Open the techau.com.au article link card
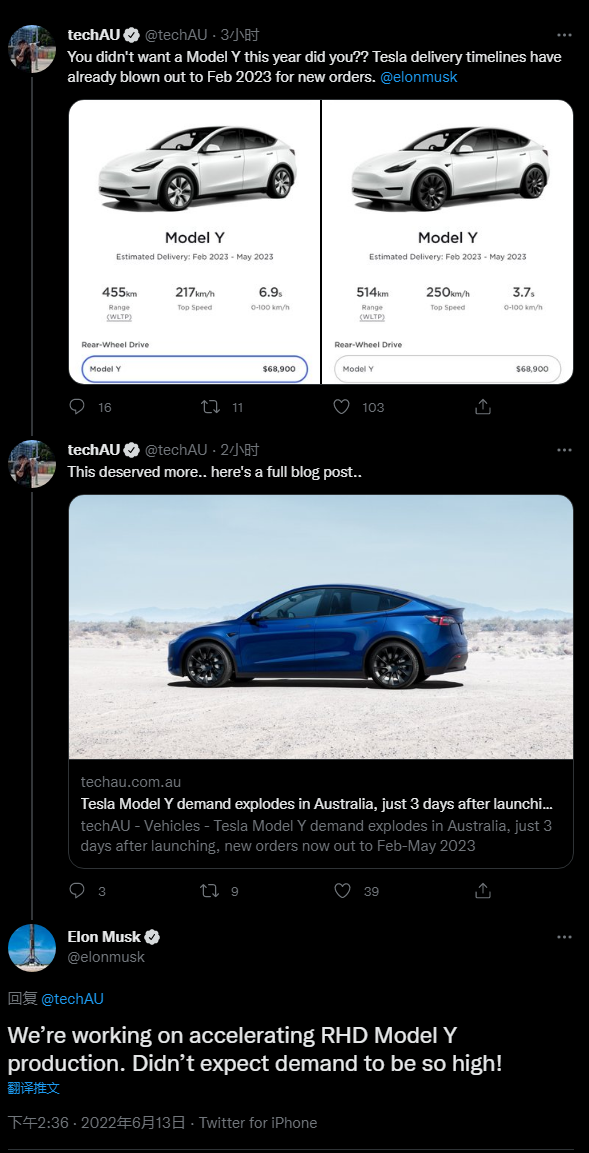The image size is (589, 1153). point(321,814)
